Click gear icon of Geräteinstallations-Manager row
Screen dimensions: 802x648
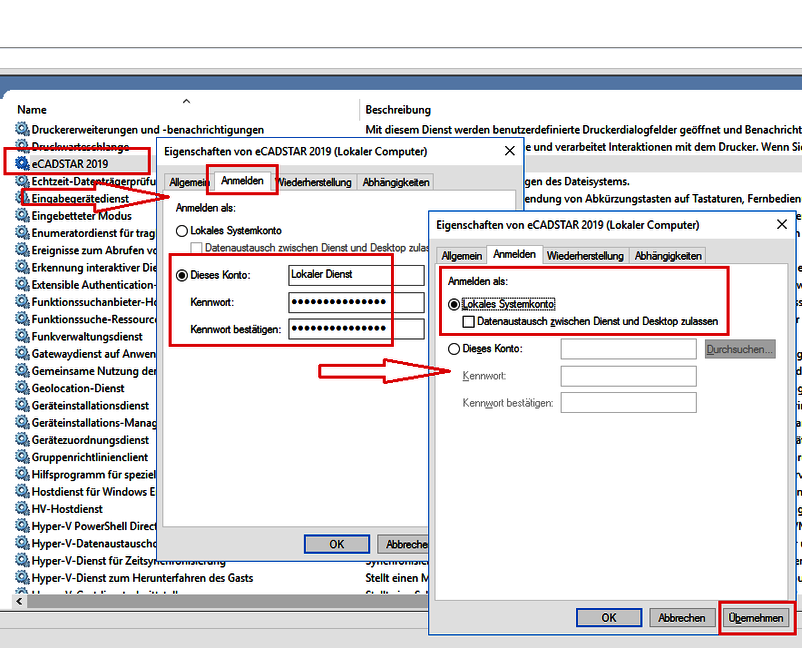pos(22,422)
